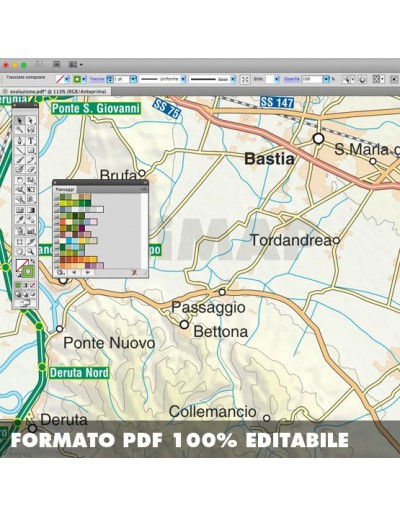Open the Traccia stroke panel link
Image resolution: width=400 pixels, height=517 pixels.
coord(97,79)
